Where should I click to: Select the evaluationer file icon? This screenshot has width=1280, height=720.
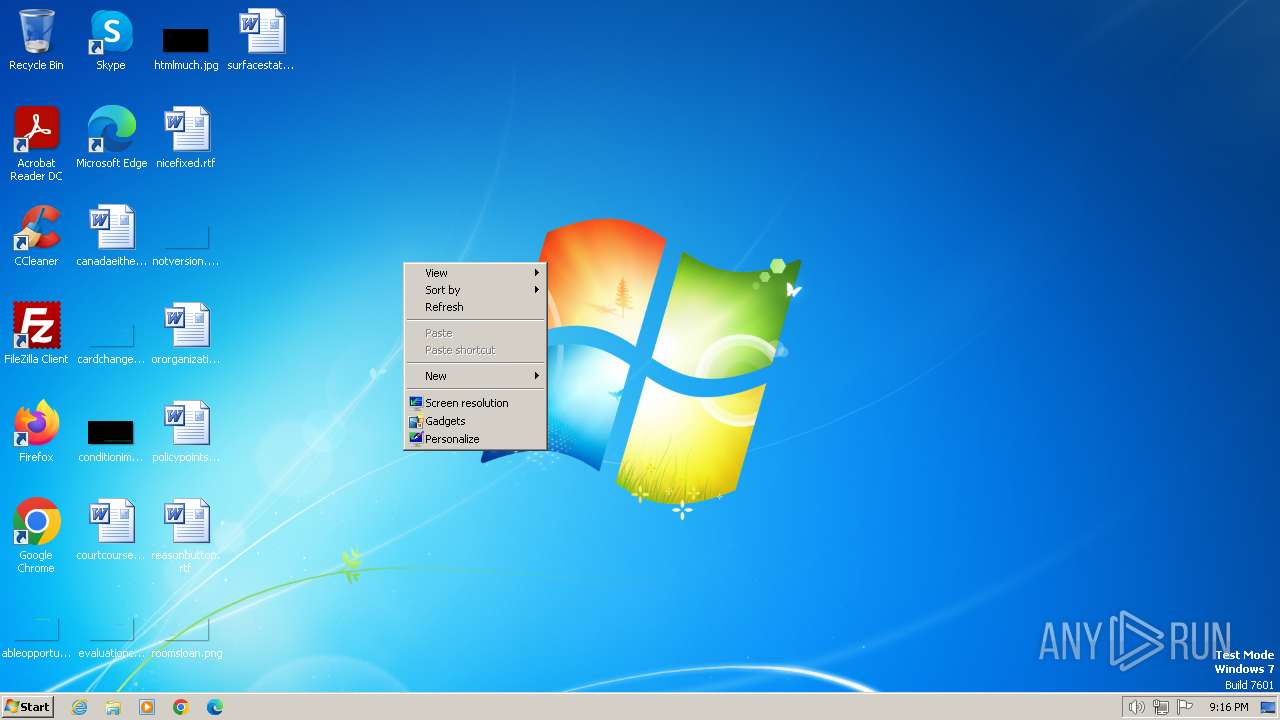coord(111,638)
